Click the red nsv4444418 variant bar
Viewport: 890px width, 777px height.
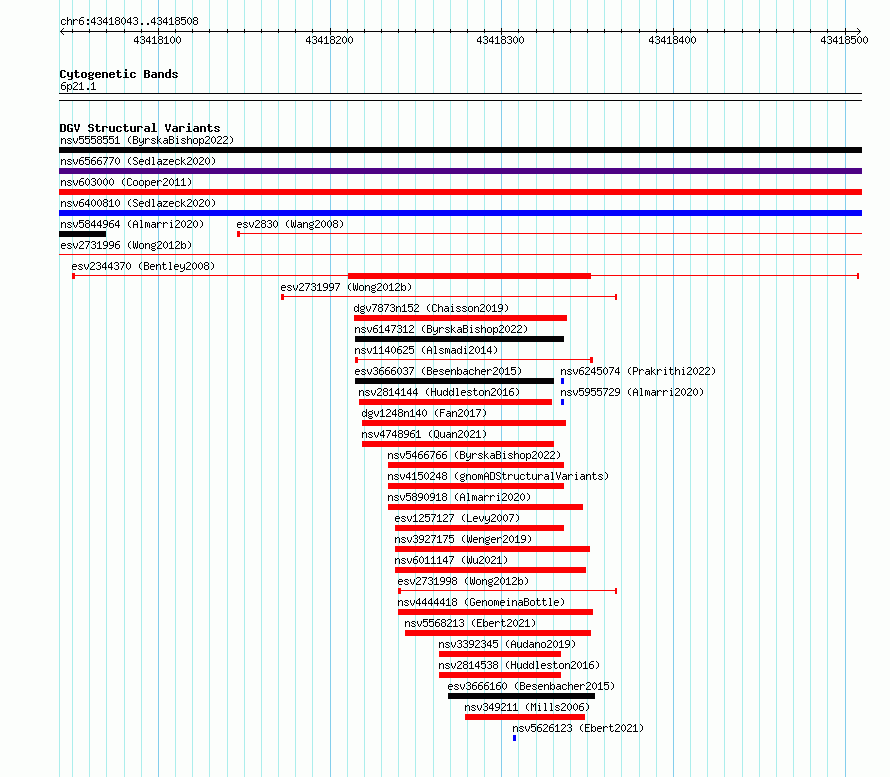(x=496, y=612)
